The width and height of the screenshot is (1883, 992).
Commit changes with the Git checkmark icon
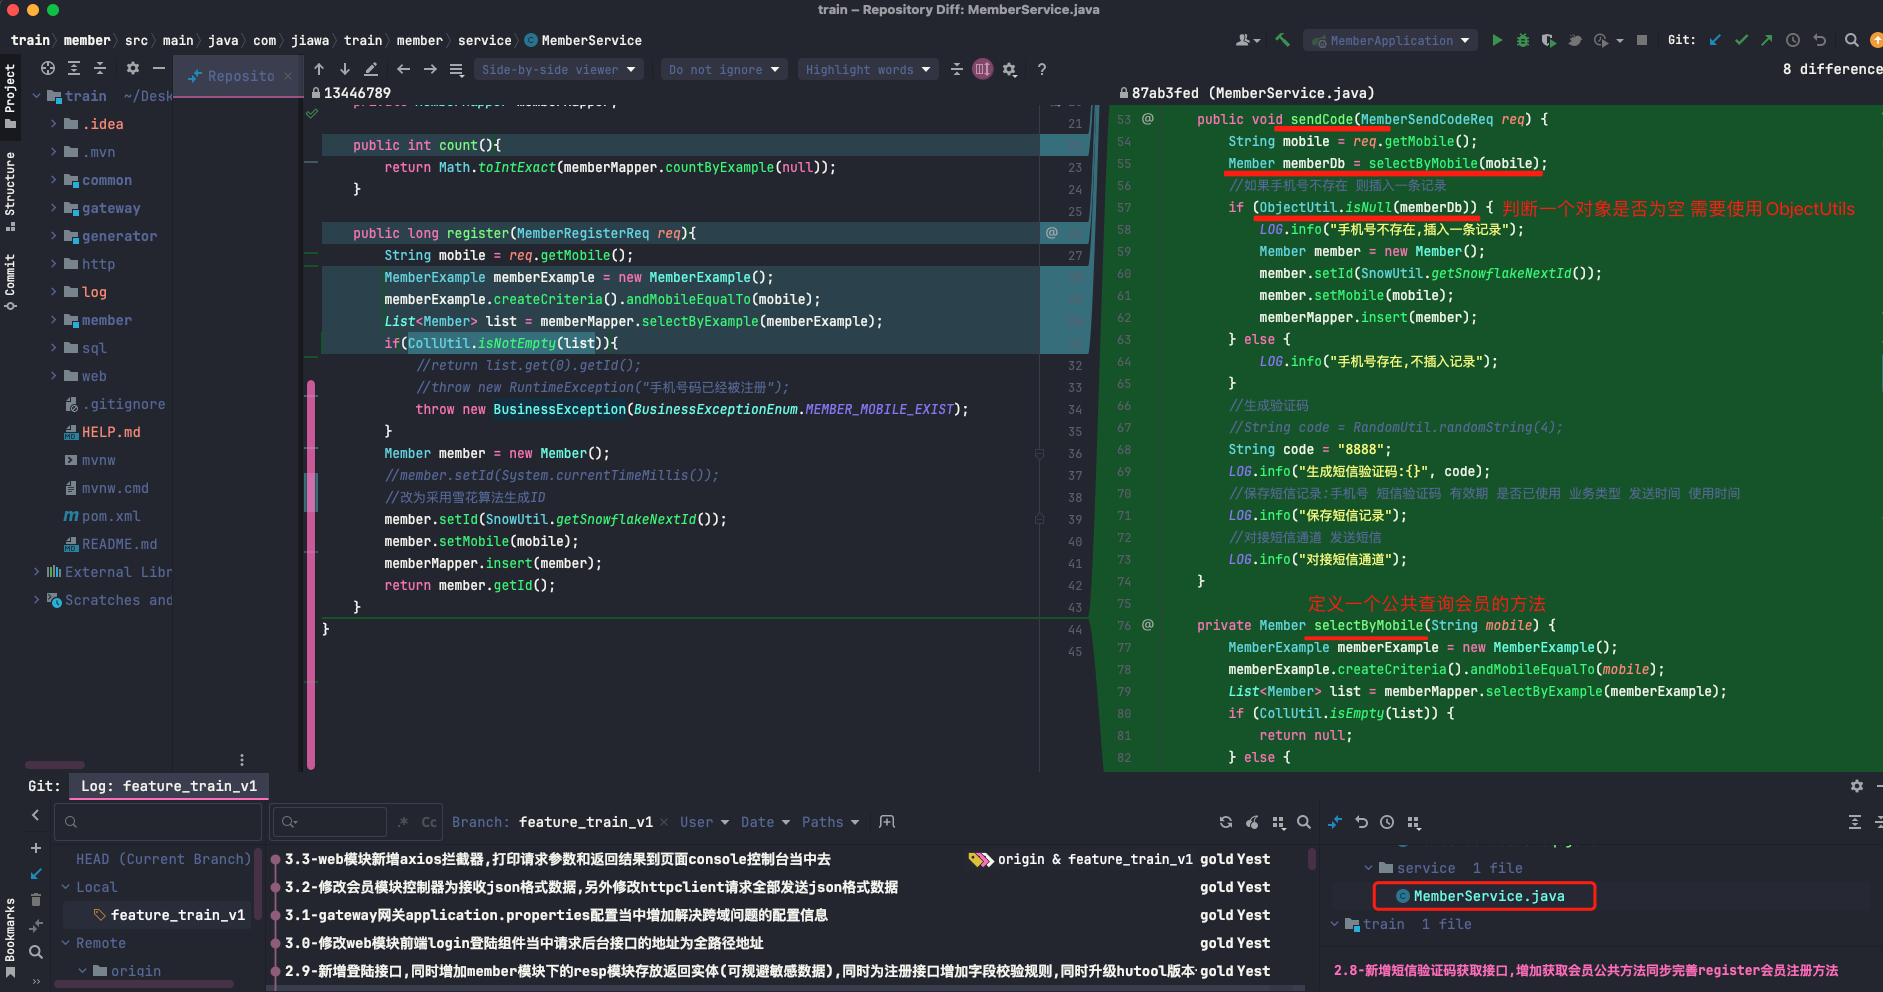click(x=1742, y=40)
